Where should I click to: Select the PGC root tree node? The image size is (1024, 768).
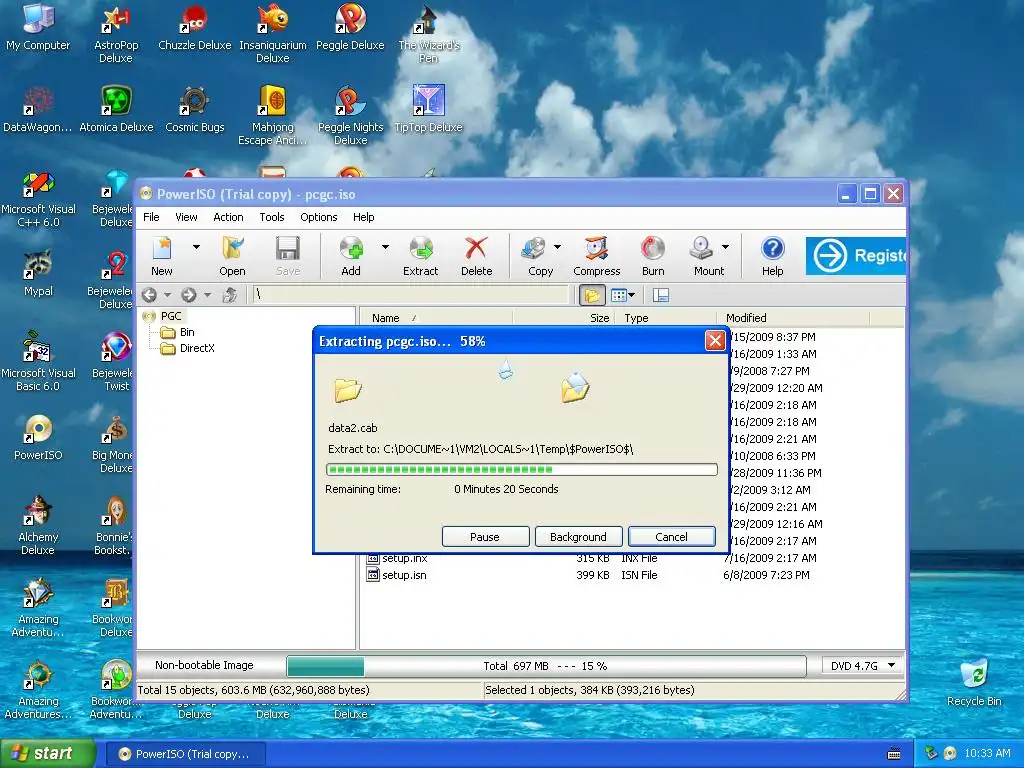171,316
